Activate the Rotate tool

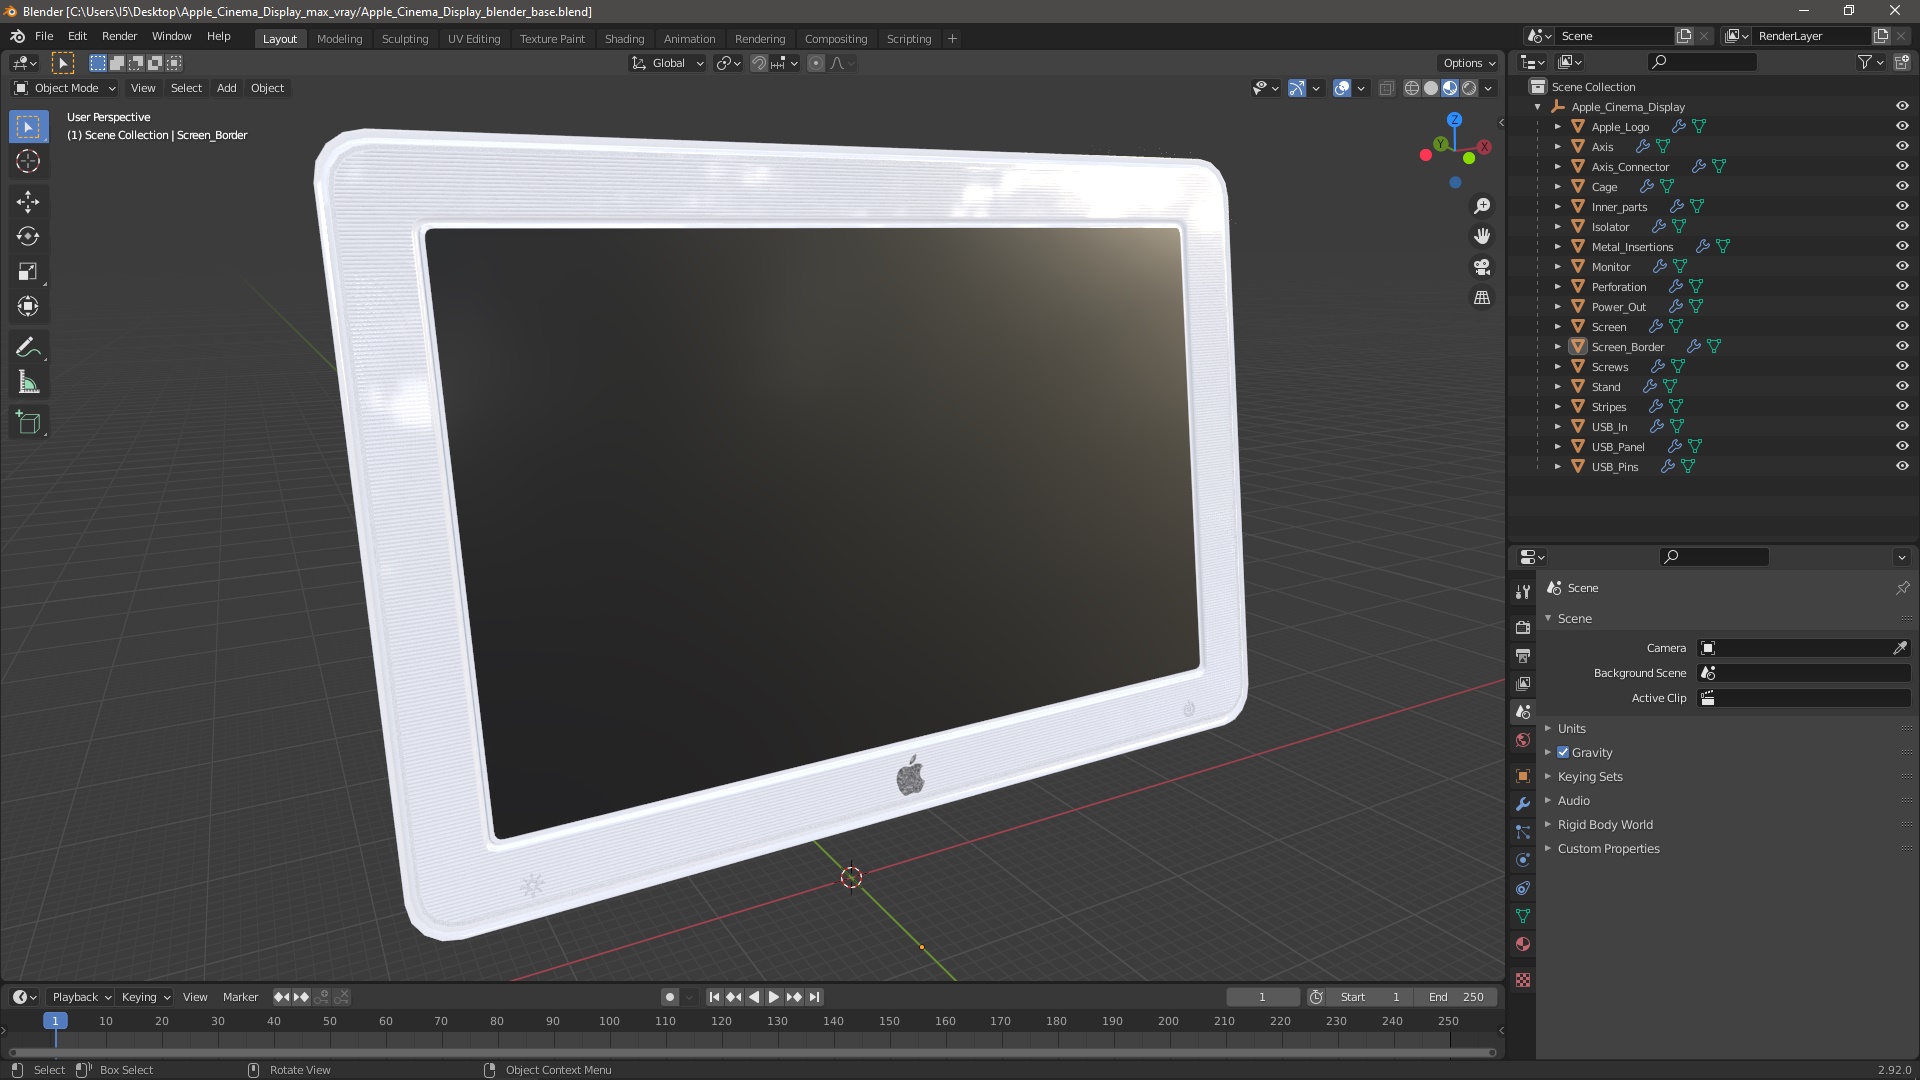point(28,237)
